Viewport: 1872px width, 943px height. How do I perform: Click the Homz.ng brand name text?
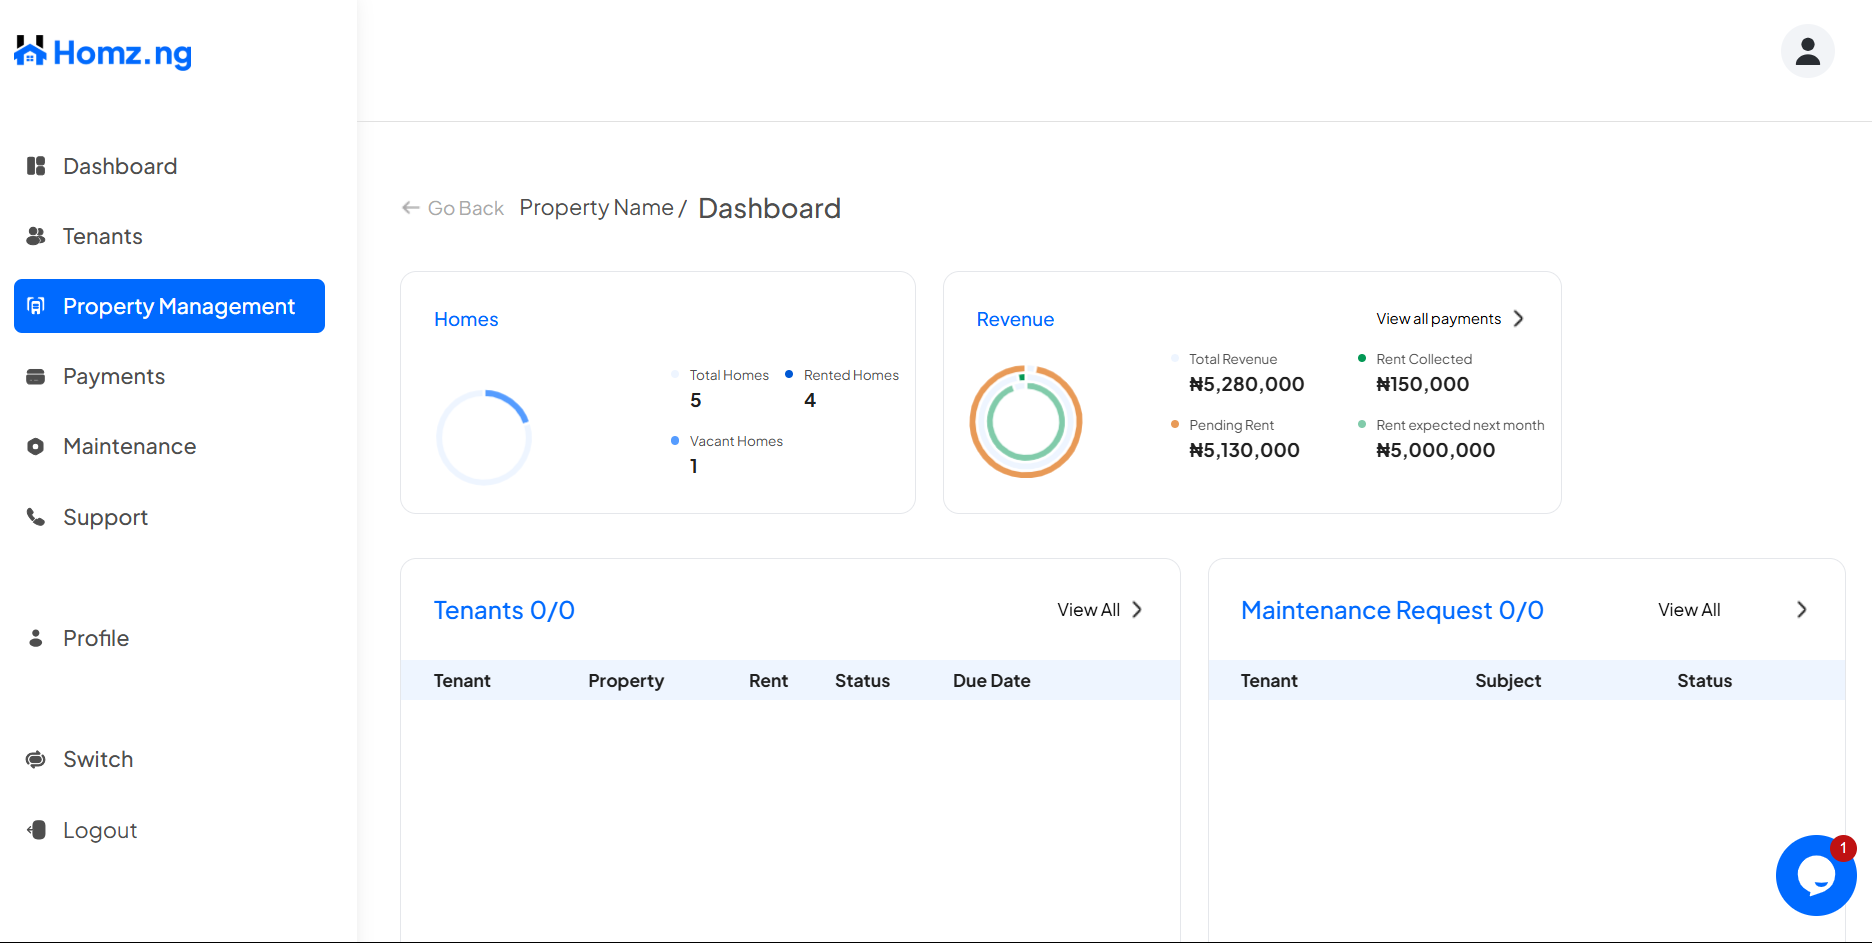click(122, 53)
